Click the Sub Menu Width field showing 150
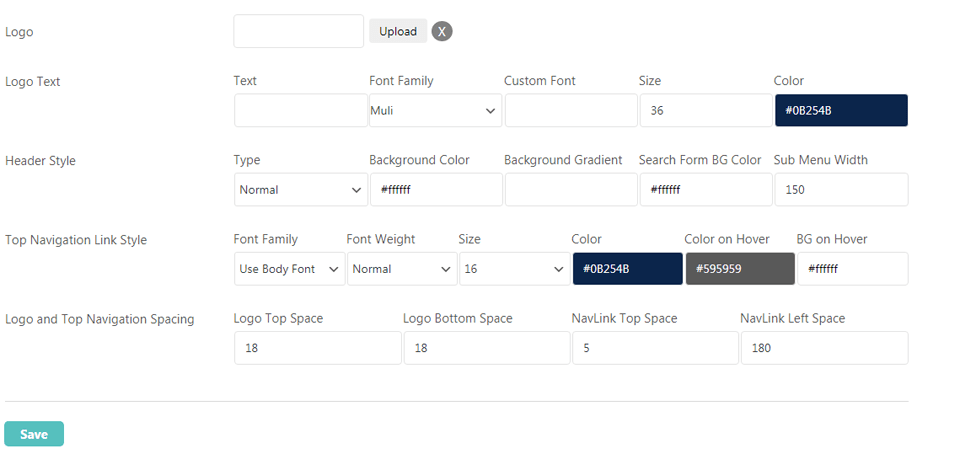This screenshot has height=454, width=960. [x=841, y=190]
